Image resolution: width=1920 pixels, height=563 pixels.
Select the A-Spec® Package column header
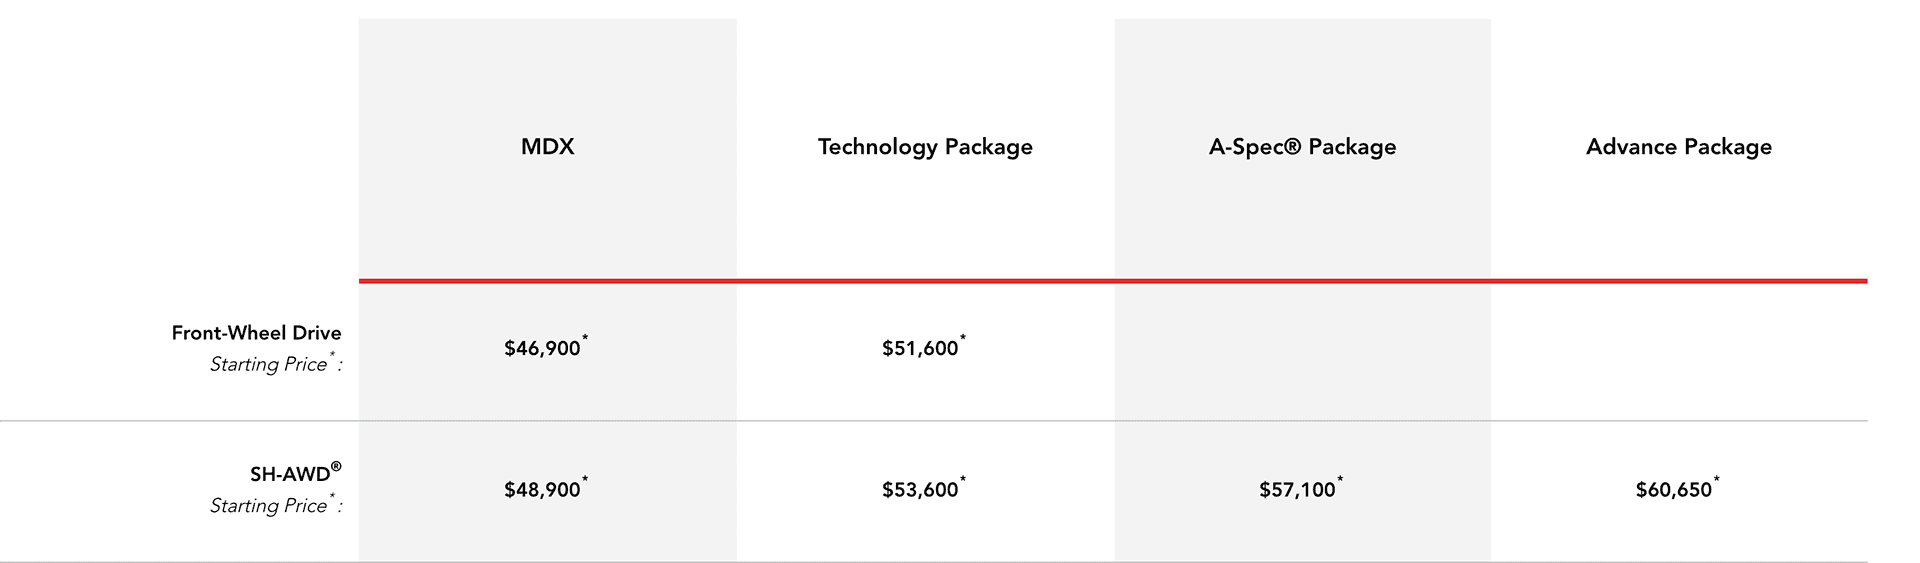(x=1302, y=147)
